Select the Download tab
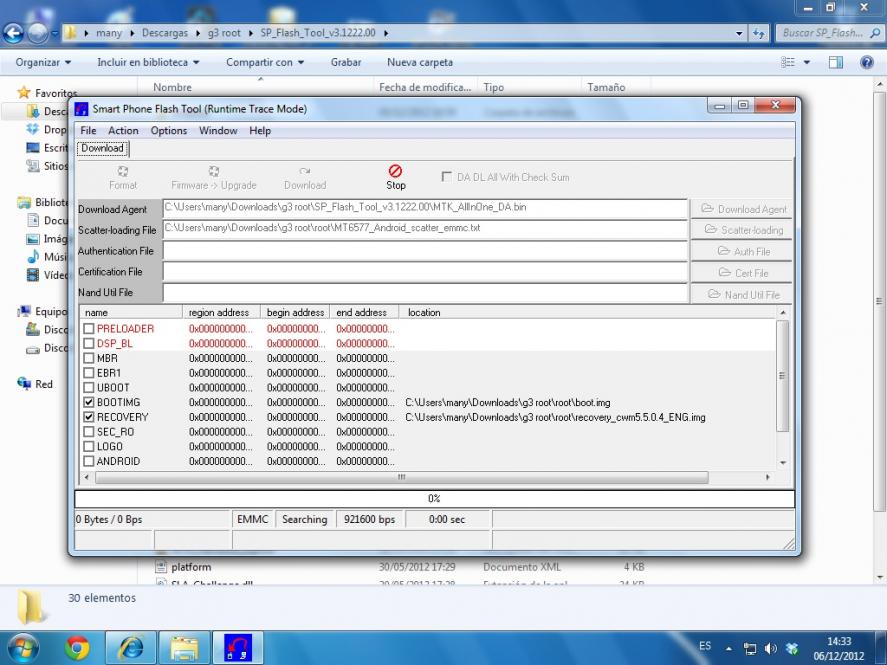Viewport: 887px width, 665px height. pos(102,148)
